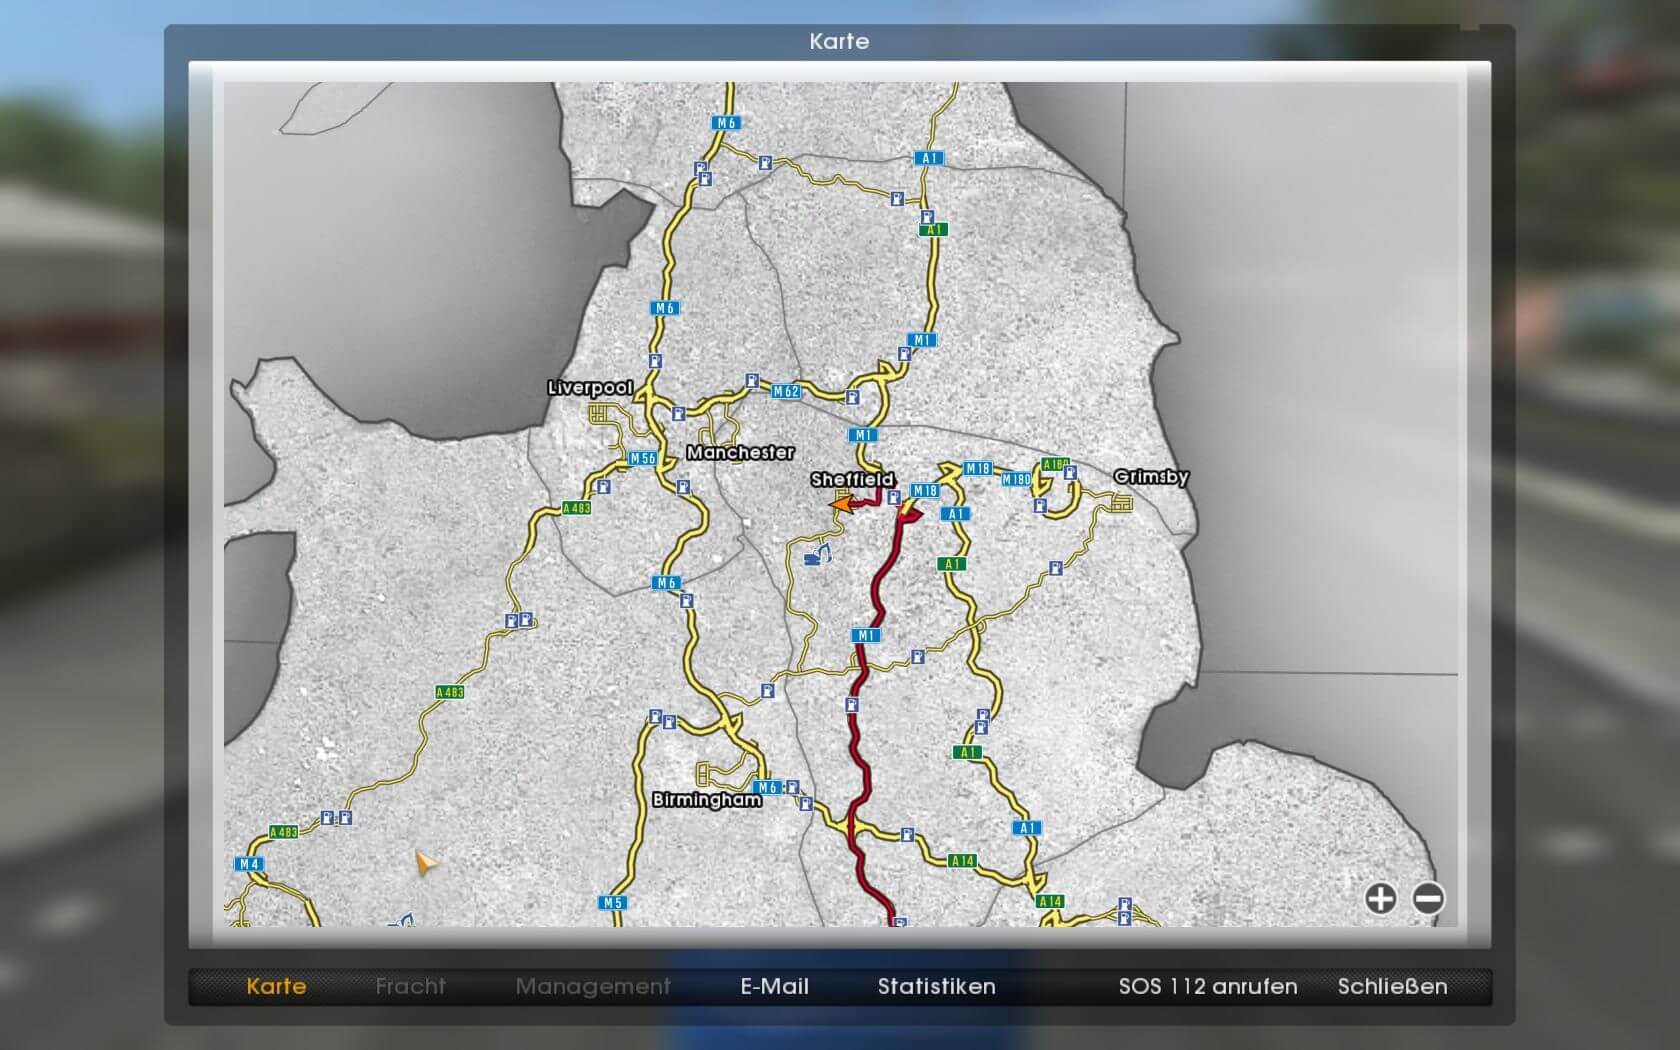This screenshot has width=1680, height=1050.
Task: Click the A 483 label near M56
Action: point(576,508)
